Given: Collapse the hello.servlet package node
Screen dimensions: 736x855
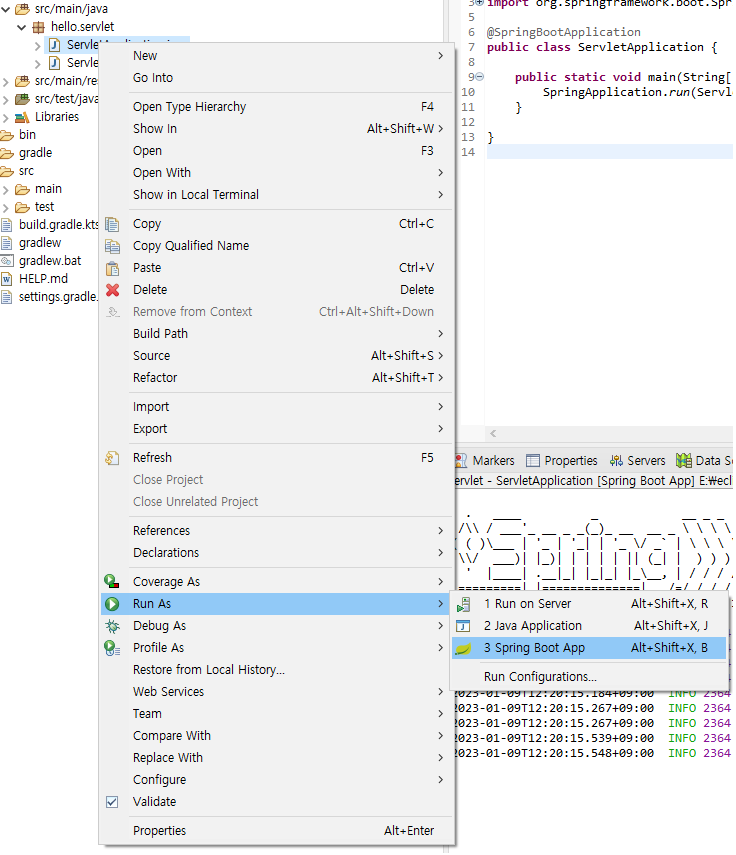Looking at the screenshot, I should pyautogui.click(x=21, y=27).
